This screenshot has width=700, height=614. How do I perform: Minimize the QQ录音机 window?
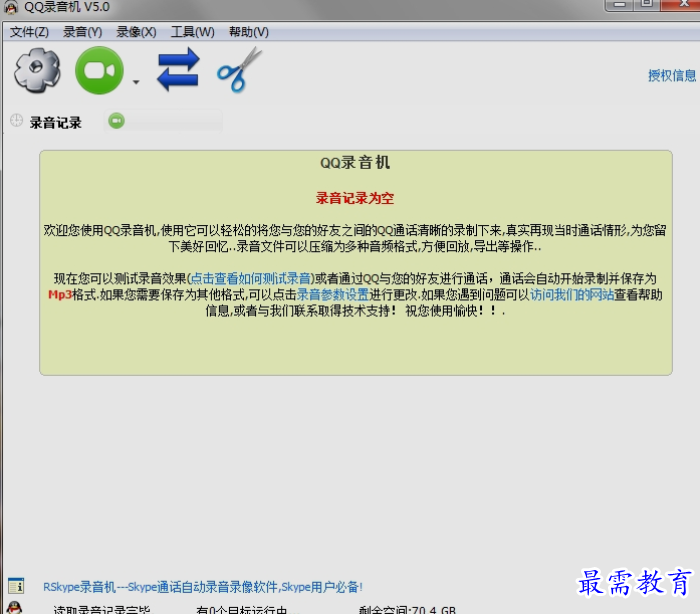click(x=620, y=4)
